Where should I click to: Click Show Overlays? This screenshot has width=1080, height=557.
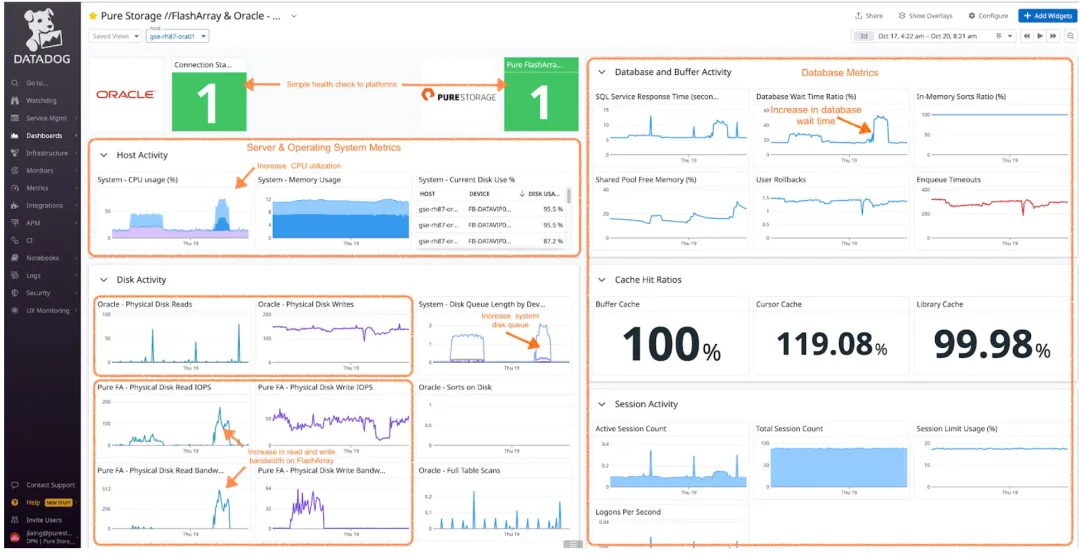926,15
